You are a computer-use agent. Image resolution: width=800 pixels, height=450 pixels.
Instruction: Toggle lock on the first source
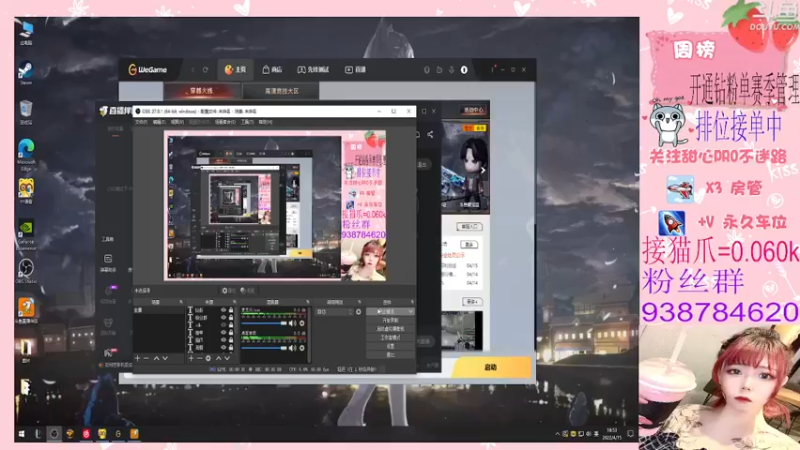(x=231, y=310)
